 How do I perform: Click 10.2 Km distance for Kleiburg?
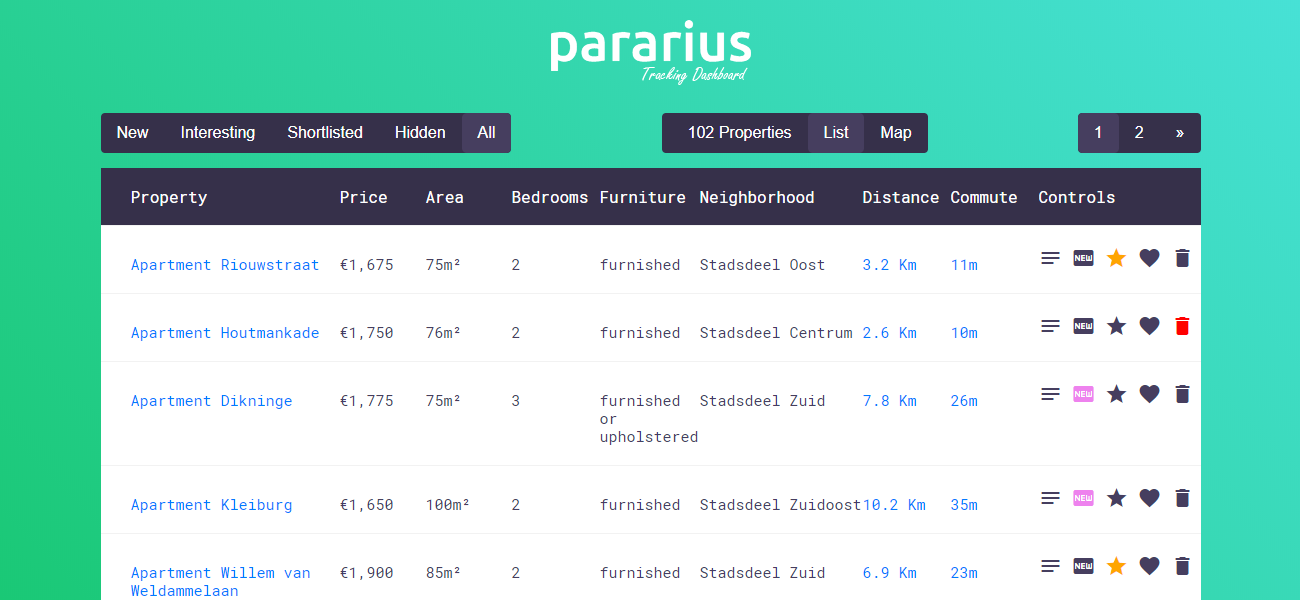pos(894,505)
